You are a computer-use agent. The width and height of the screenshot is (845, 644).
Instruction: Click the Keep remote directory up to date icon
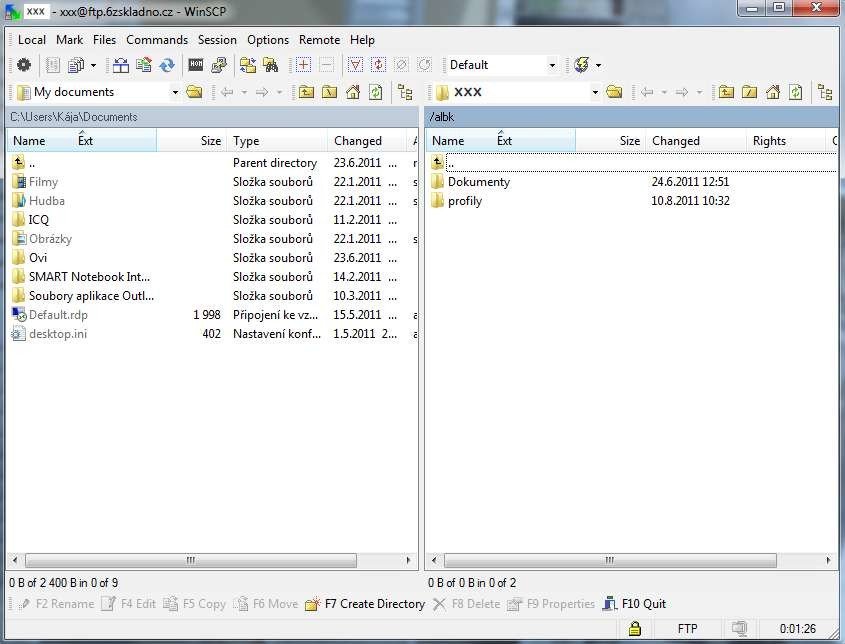click(167, 65)
